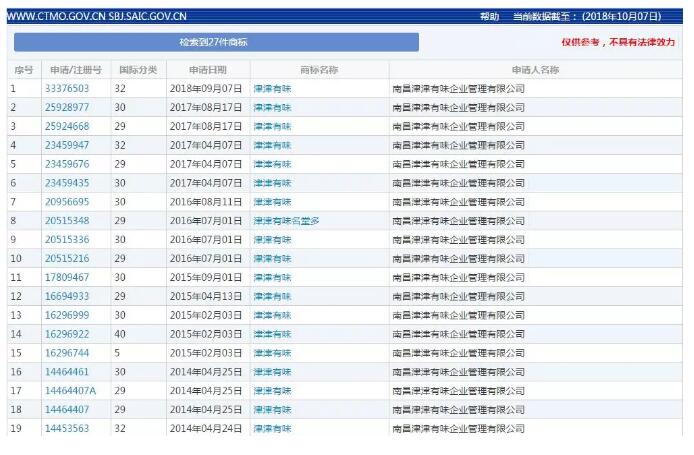Open registration number 20956695
The height and width of the screenshot is (455, 694).
pos(67,202)
